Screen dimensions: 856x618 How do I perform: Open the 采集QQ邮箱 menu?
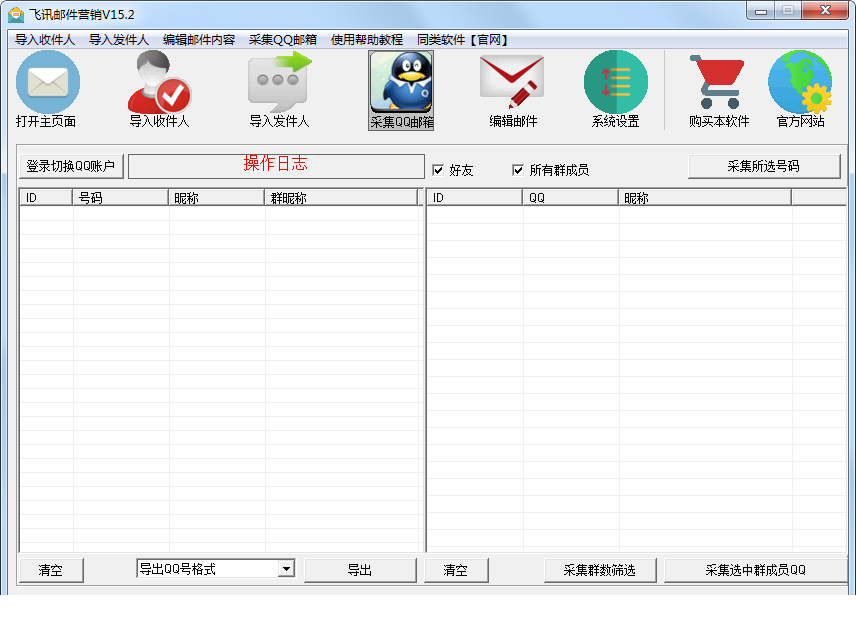pos(282,40)
